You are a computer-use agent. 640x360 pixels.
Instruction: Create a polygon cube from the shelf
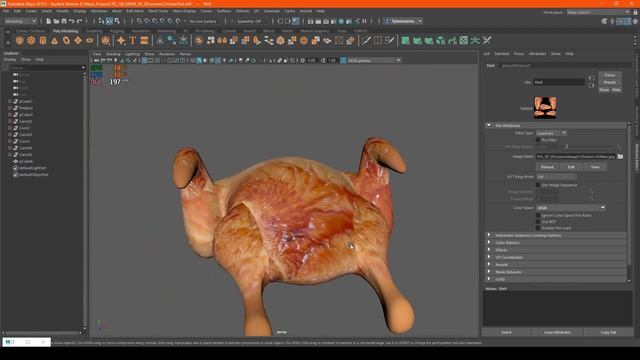[x=31, y=40]
